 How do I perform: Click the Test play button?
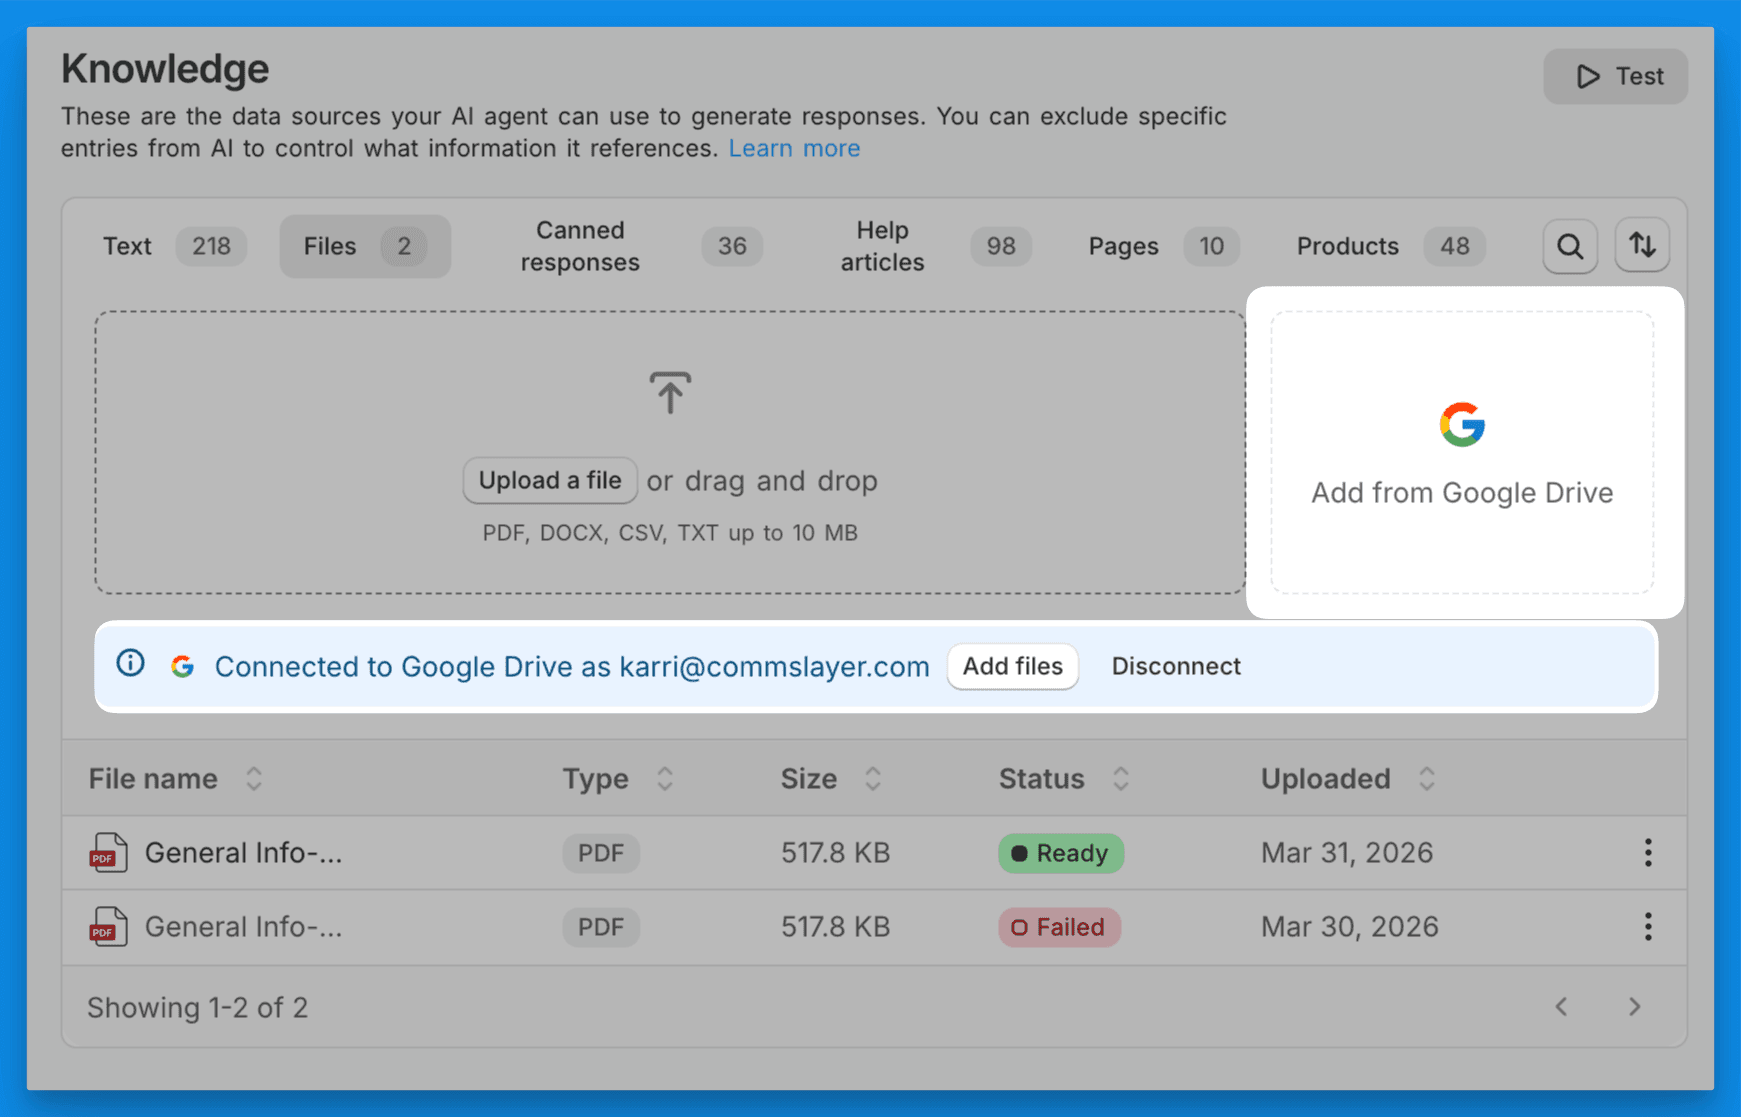[1615, 77]
